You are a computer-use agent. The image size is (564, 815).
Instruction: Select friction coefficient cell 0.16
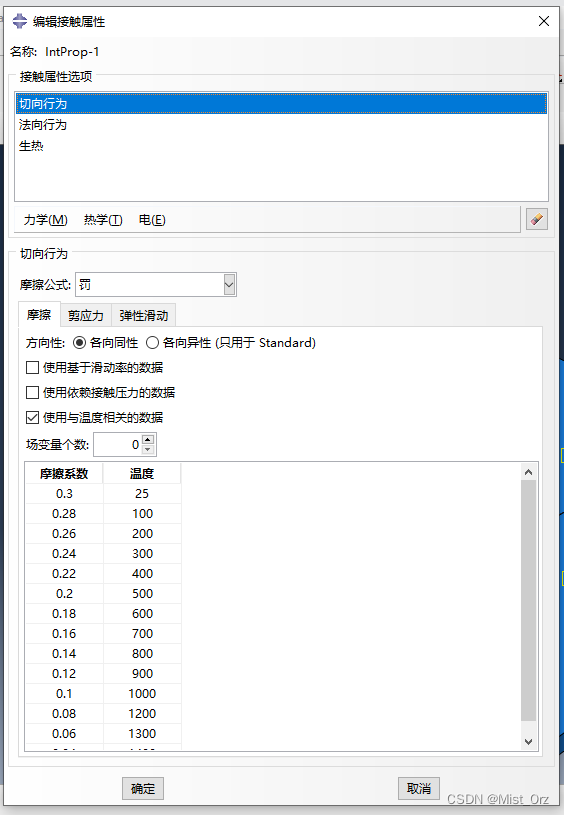tap(64, 634)
